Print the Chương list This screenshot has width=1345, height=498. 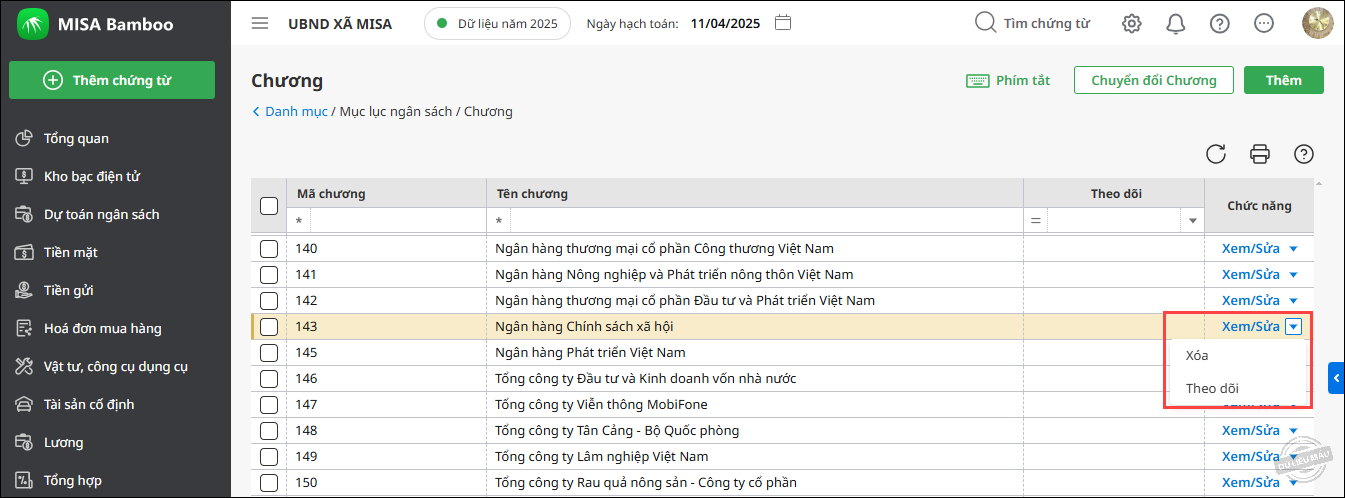[1260, 153]
